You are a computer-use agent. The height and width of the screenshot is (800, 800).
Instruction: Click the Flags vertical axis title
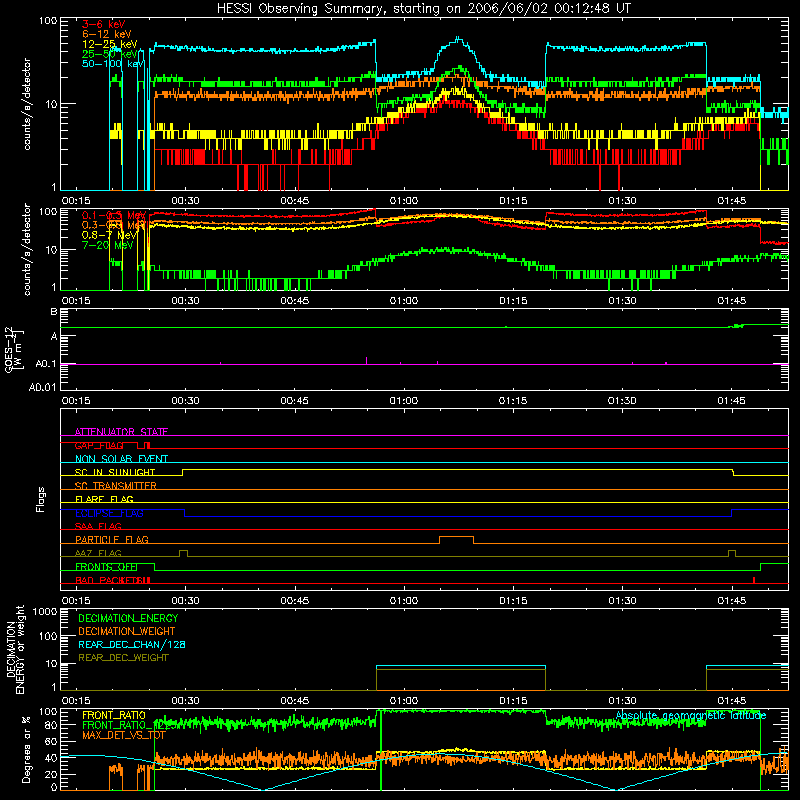click(x=41, y=499)
